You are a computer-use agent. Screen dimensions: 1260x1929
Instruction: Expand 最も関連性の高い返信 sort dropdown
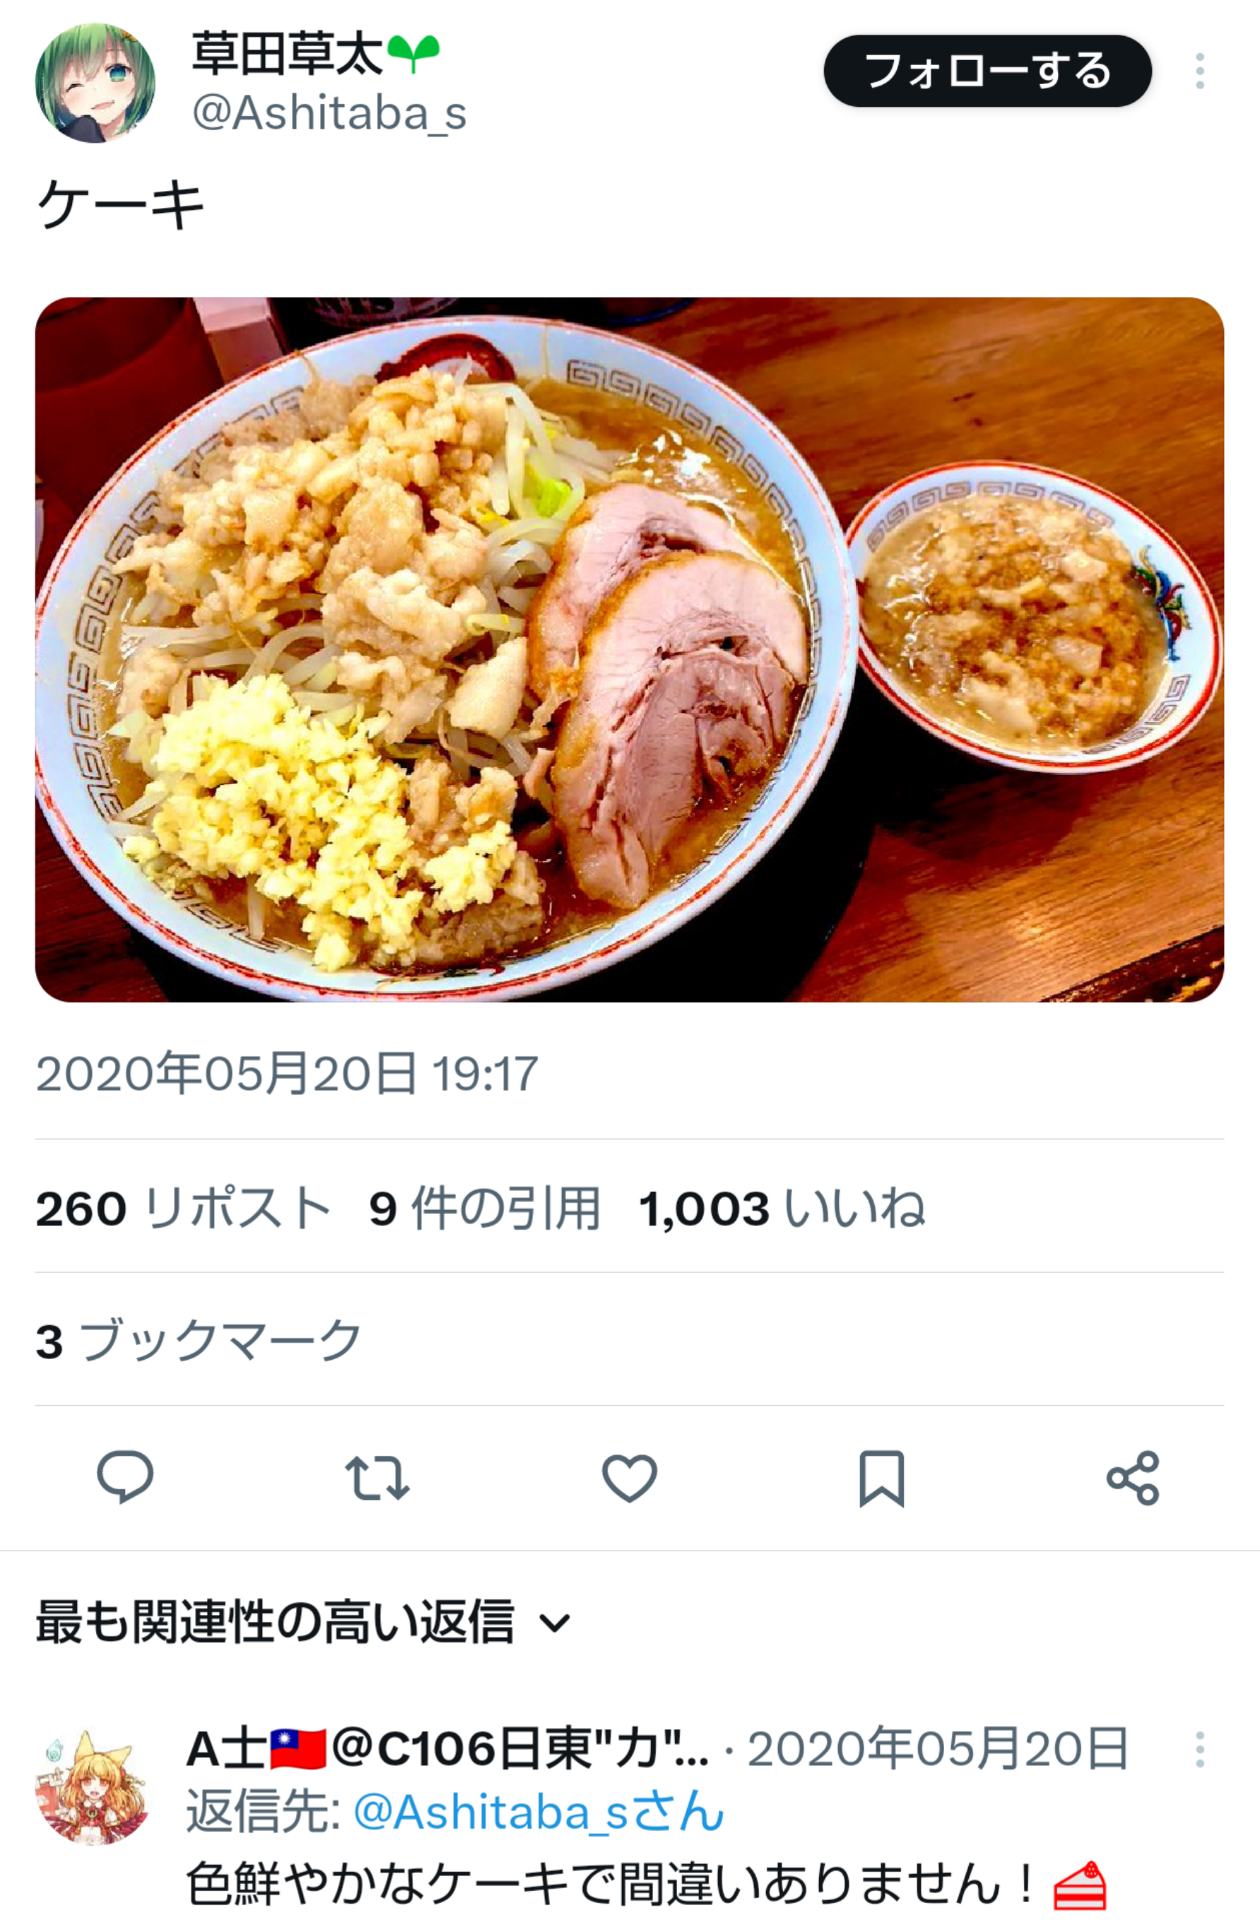(x=303, y=1622)
